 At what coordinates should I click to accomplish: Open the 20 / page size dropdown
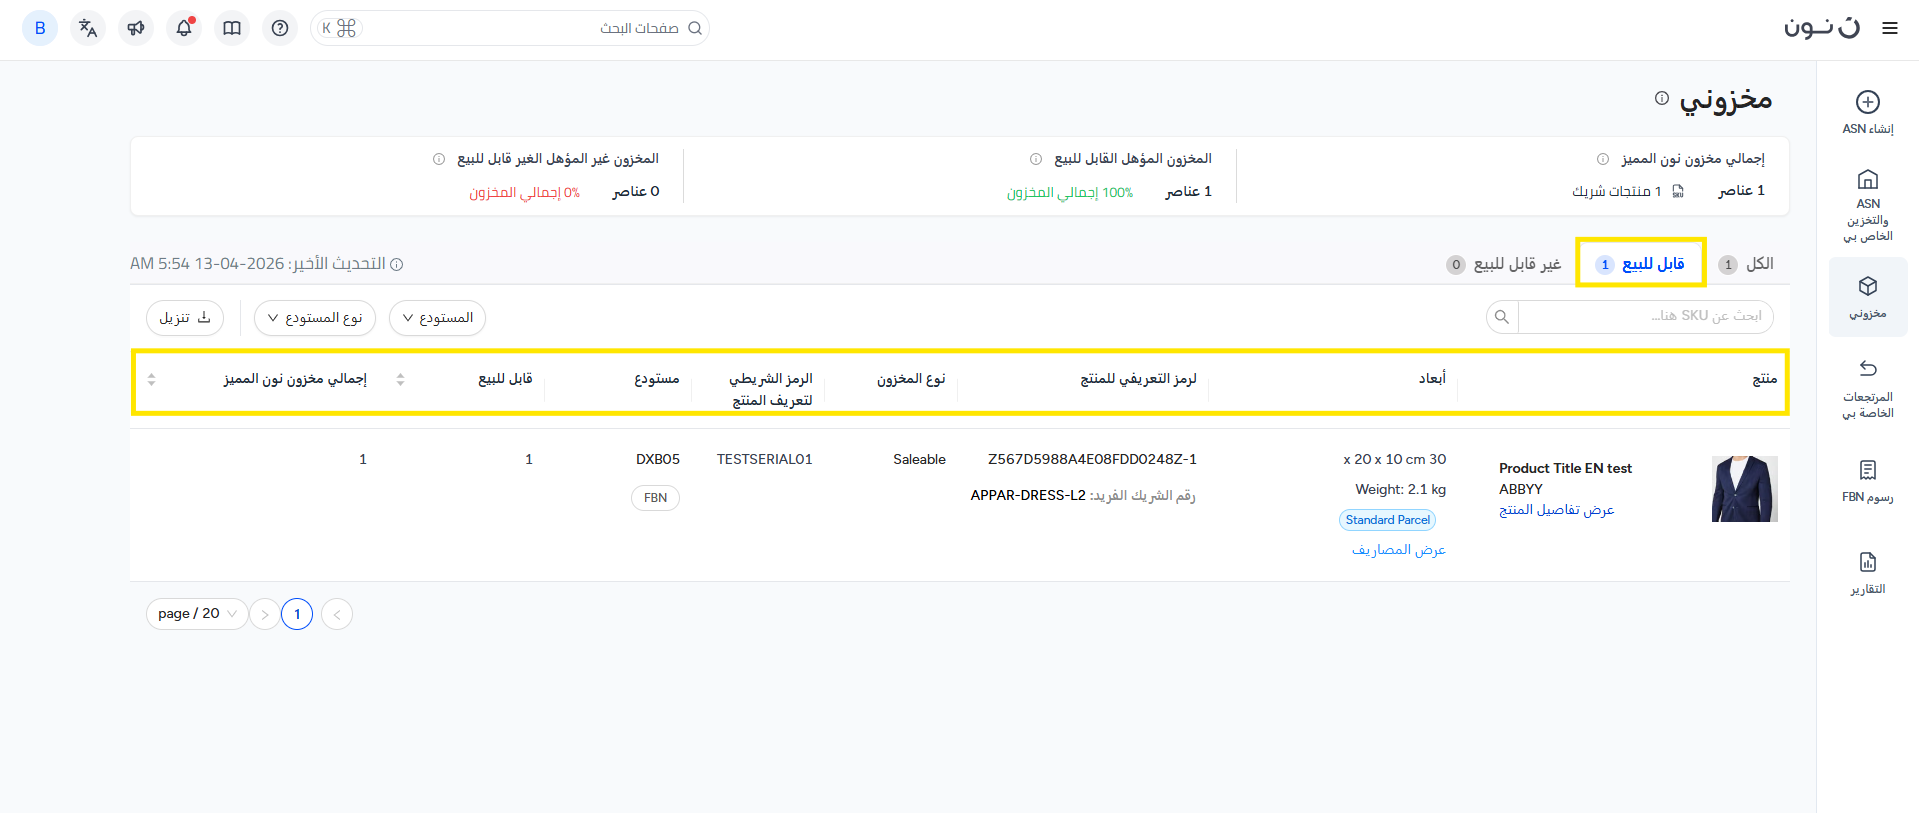197,614
